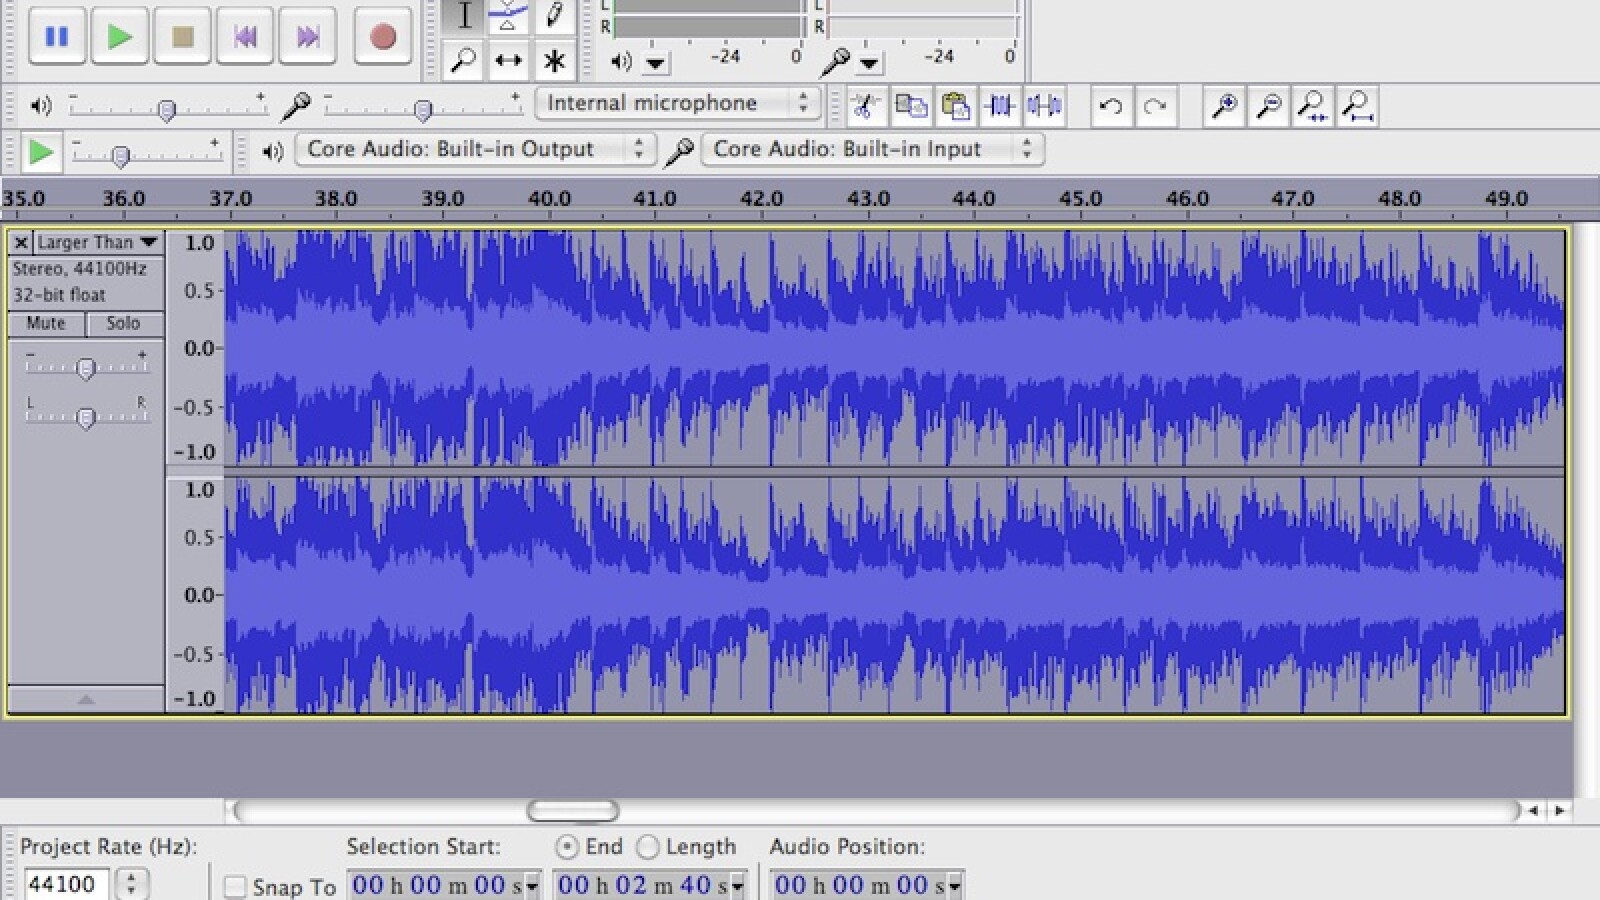Solo the Larger Than track
1600x900 pixels.
coord(123,323)
